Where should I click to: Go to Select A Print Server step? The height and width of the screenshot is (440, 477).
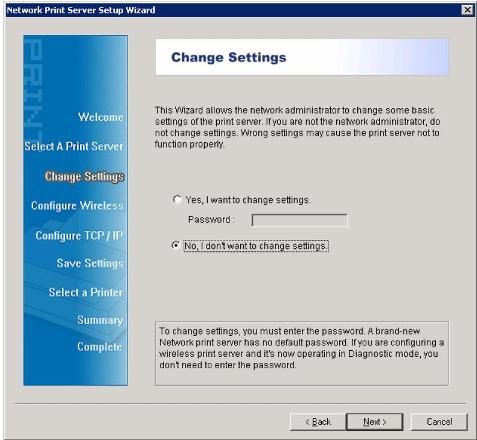tap(74, 146)
